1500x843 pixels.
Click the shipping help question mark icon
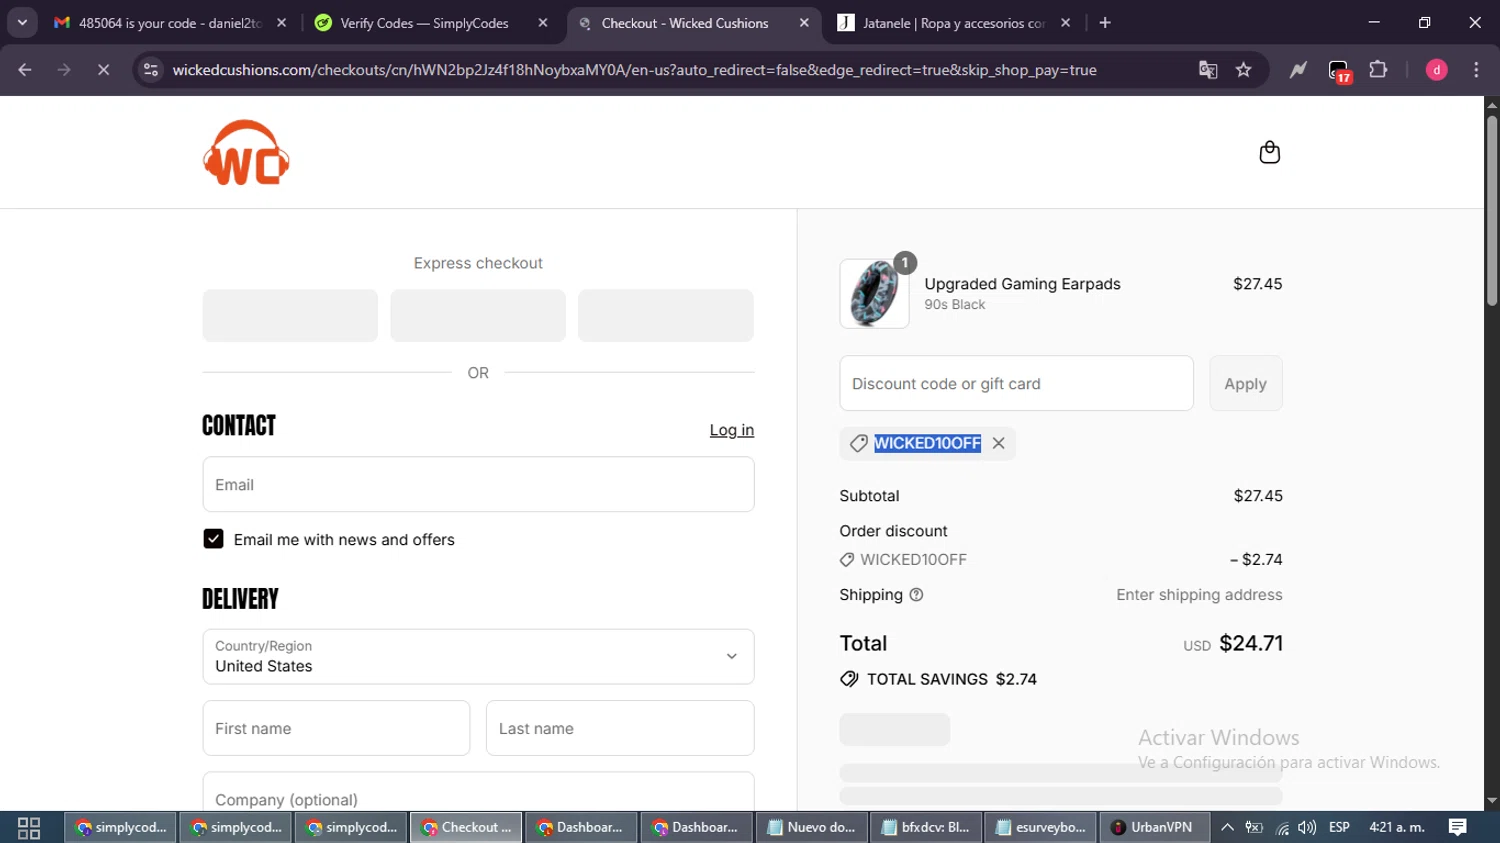[x=916, y=595]
